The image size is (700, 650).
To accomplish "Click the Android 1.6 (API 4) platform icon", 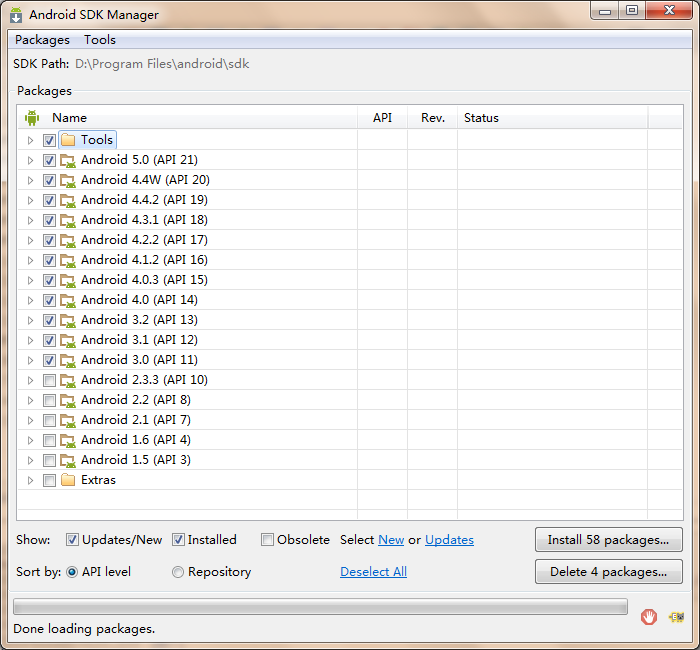I will tap(68, 441).
